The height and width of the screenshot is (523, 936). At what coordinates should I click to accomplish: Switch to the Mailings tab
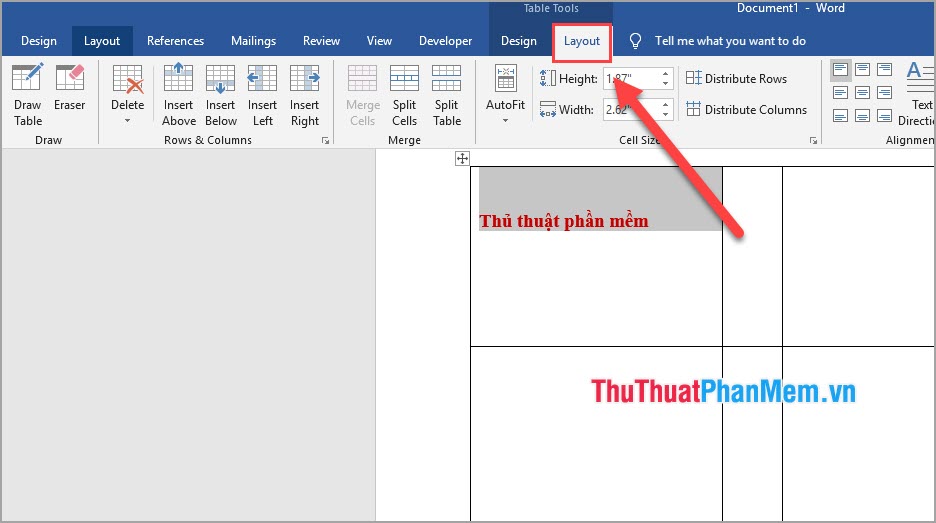pos(254,41)
